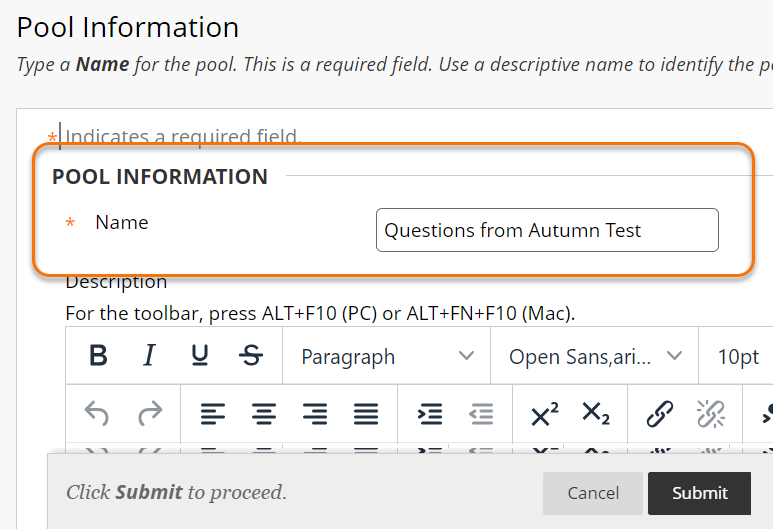
Task: Underline the selected text
Action: [x=200, y=356]
